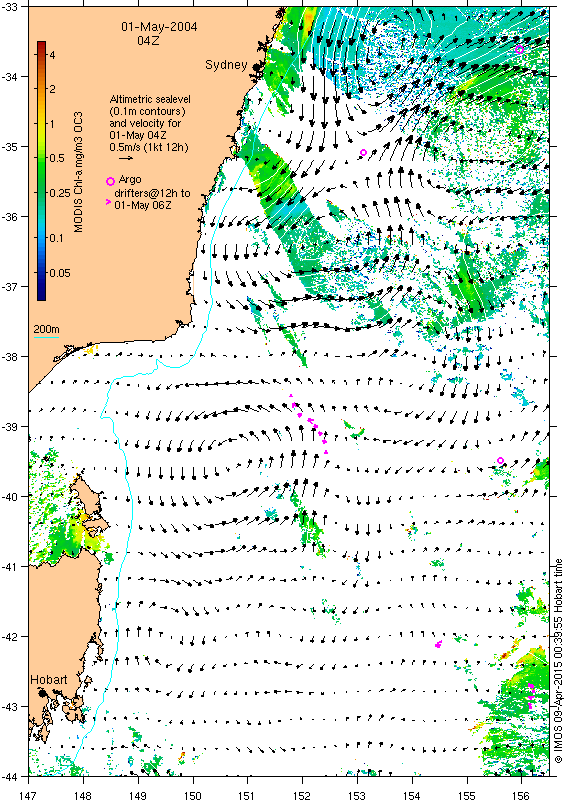This screenshot has height=800, width=570.
Task: Click the '156' longitude axis label
Action: click(521, 795)
